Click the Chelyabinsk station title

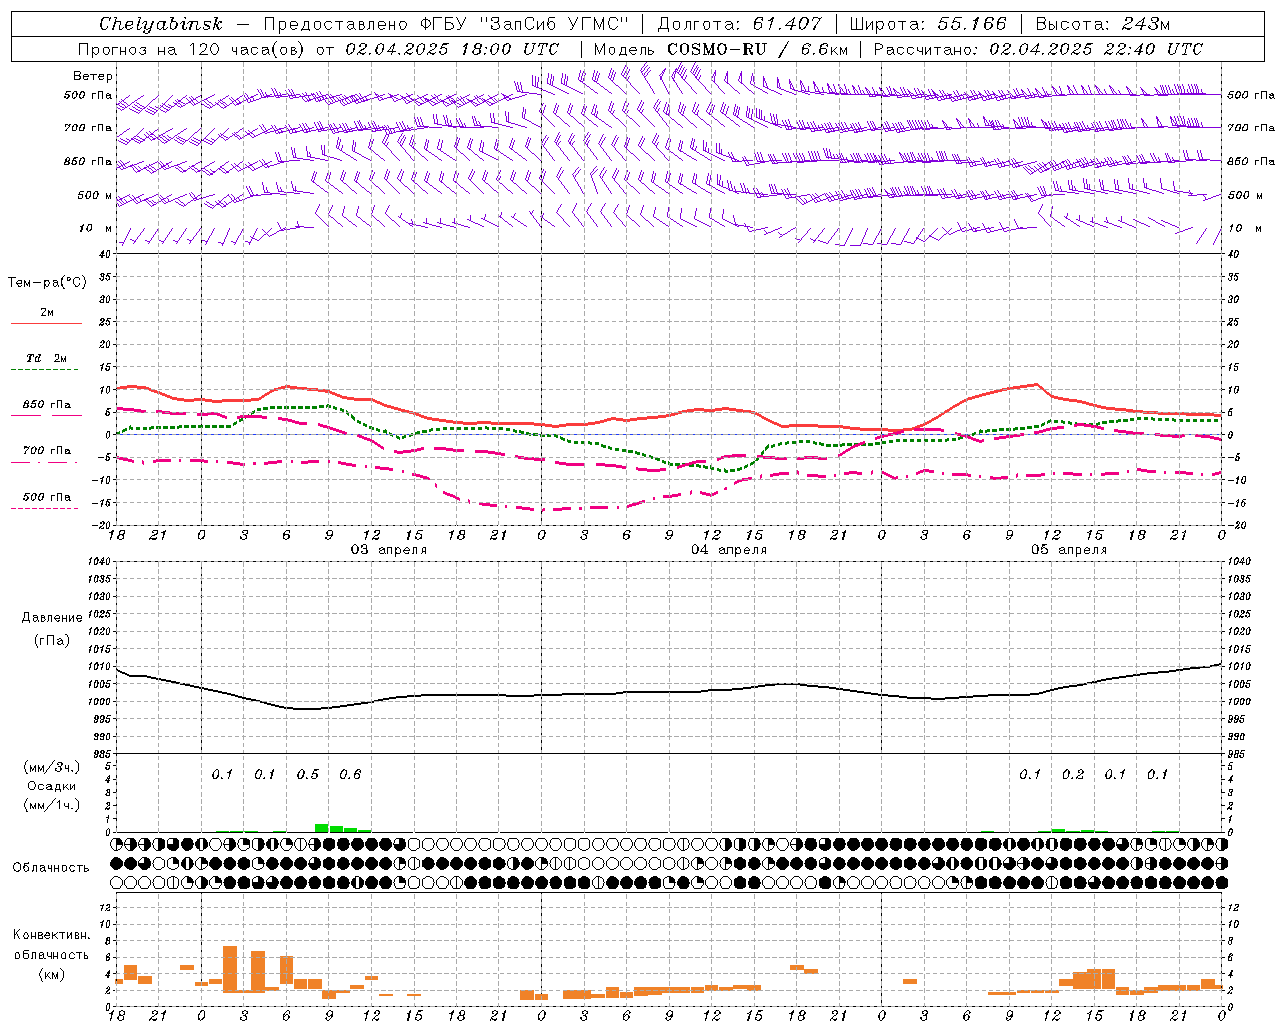[x=161, y=24]
